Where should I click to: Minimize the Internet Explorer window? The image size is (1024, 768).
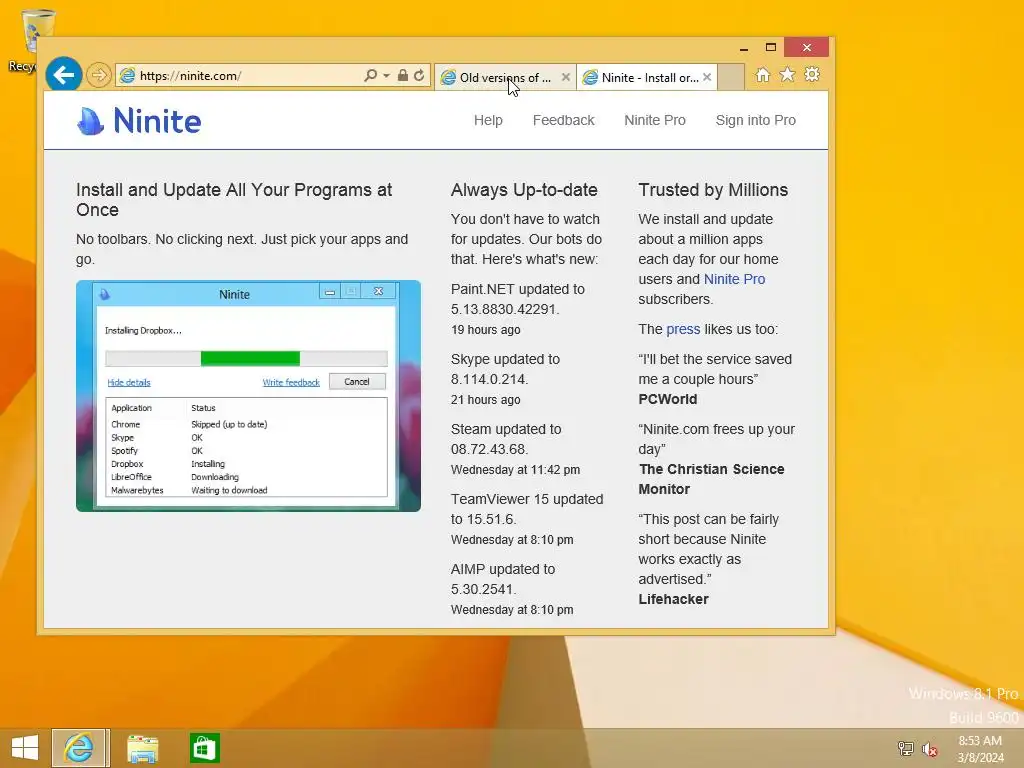coord(743,48)
